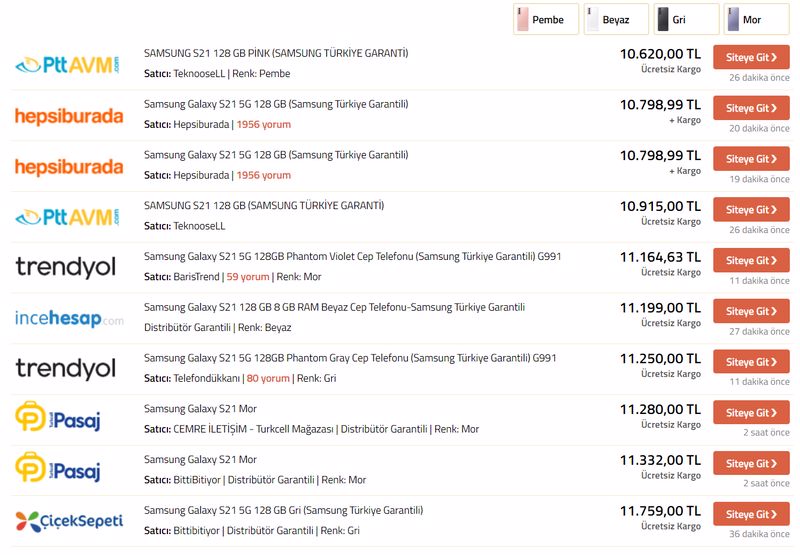Click trendyol logo for Phantom Gray listing
This screenshot has height=555, width=800.
click(66, 368)
